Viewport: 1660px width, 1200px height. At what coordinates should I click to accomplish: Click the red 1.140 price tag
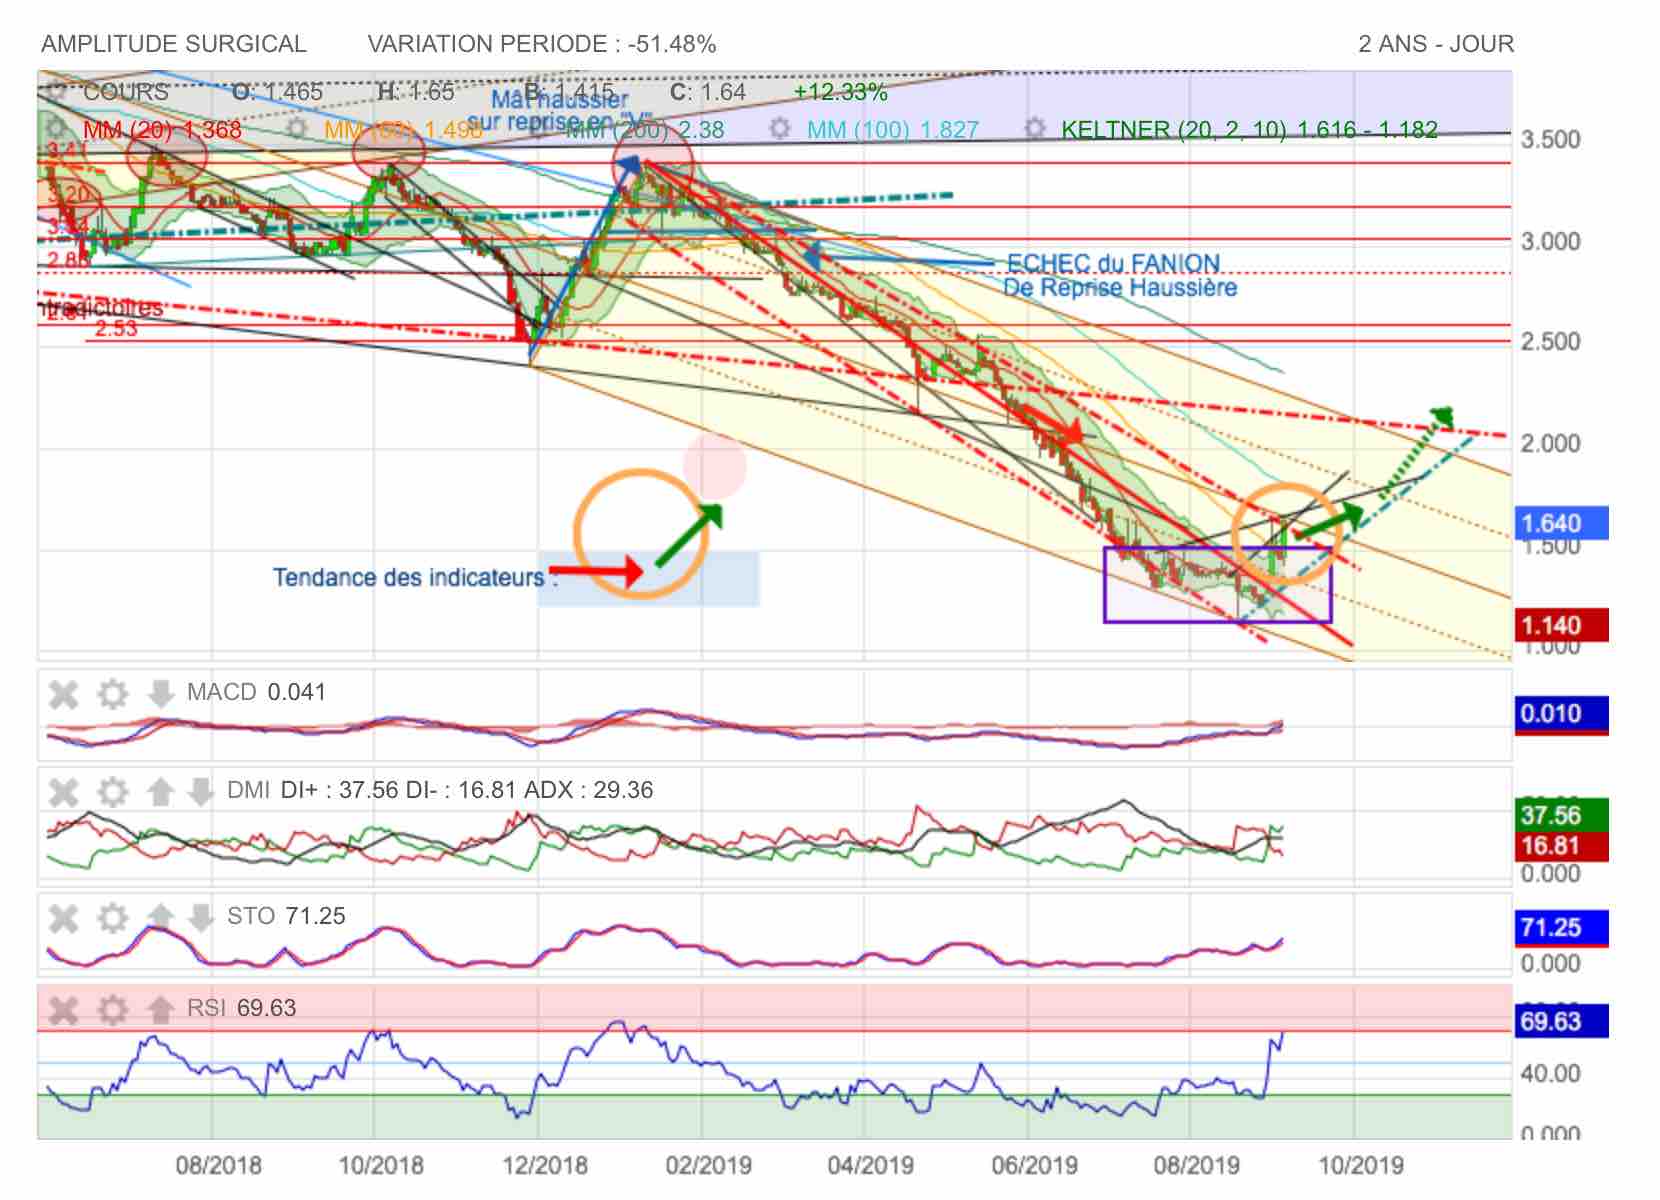point(1561,625)
